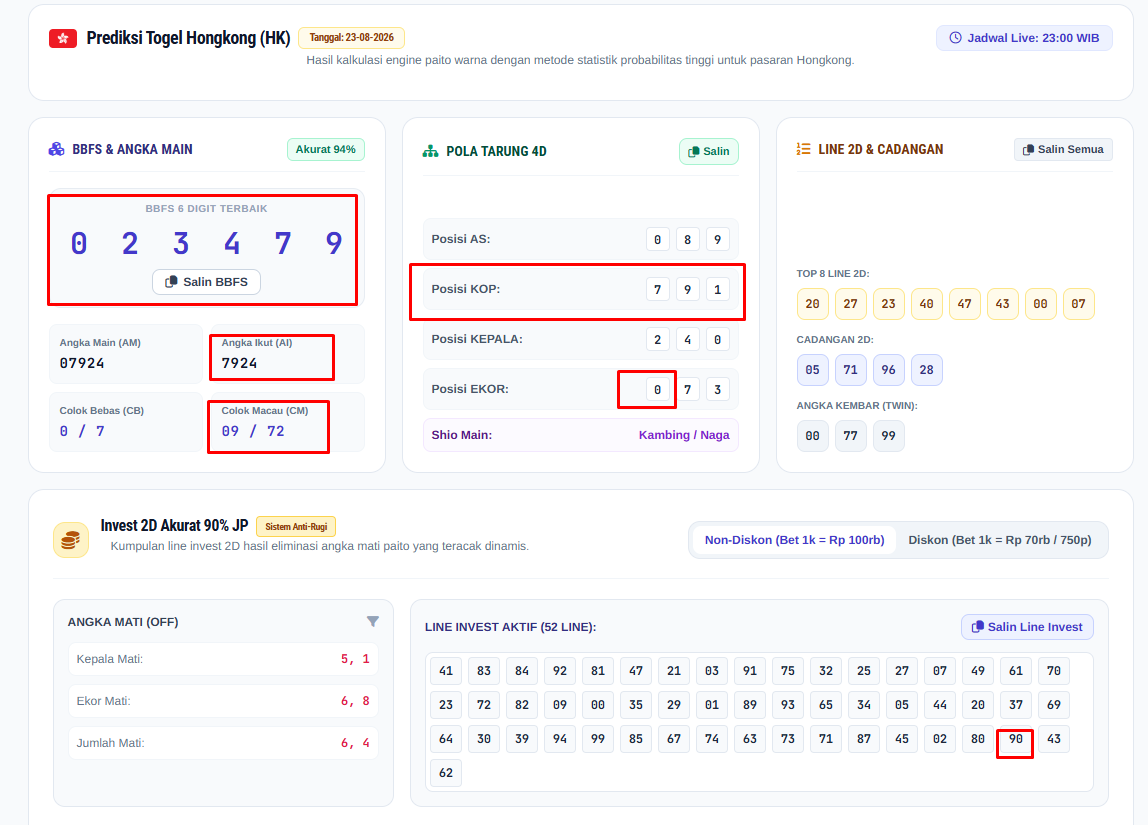The height and width of the screenshot is (825, 1148).
Task: Click Colok Macau (CM) value 09 / 72
Action: point(253,431)
